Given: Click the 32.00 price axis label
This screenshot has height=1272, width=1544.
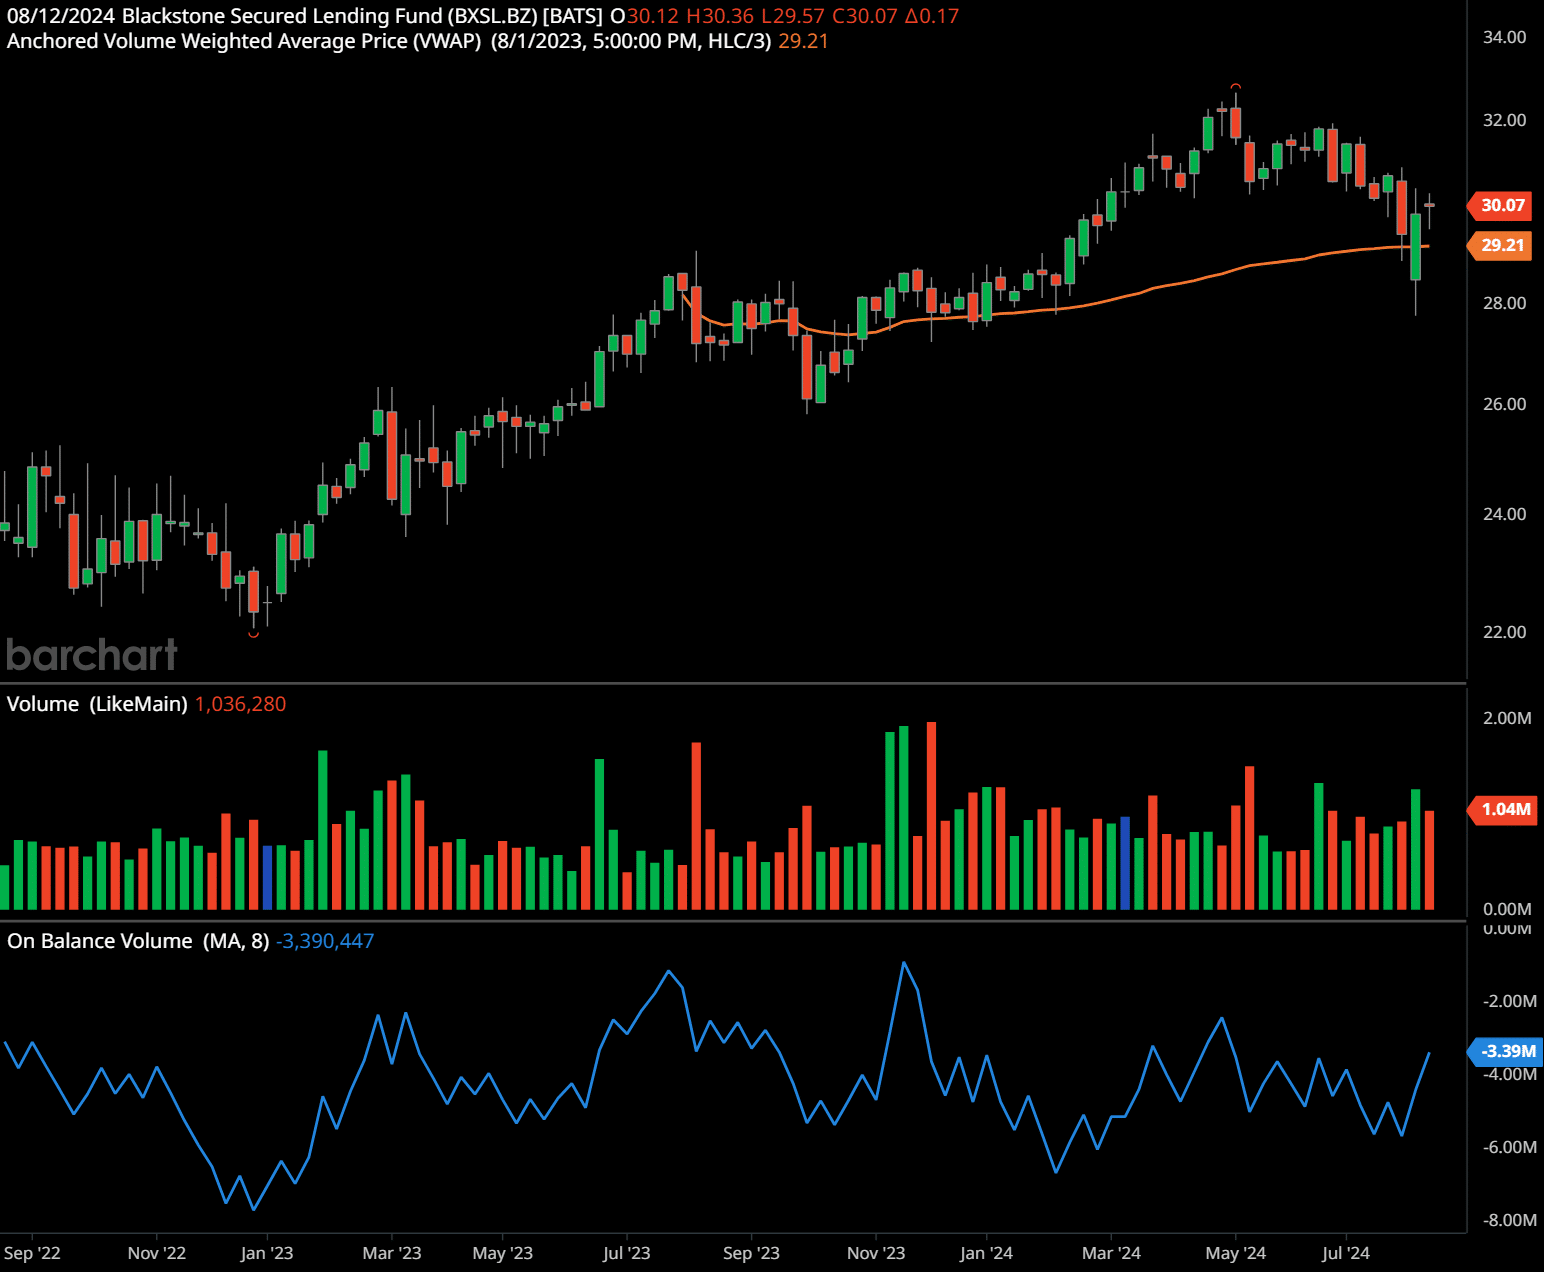Looking at the screenshot, I should [x=1504, y=120].
